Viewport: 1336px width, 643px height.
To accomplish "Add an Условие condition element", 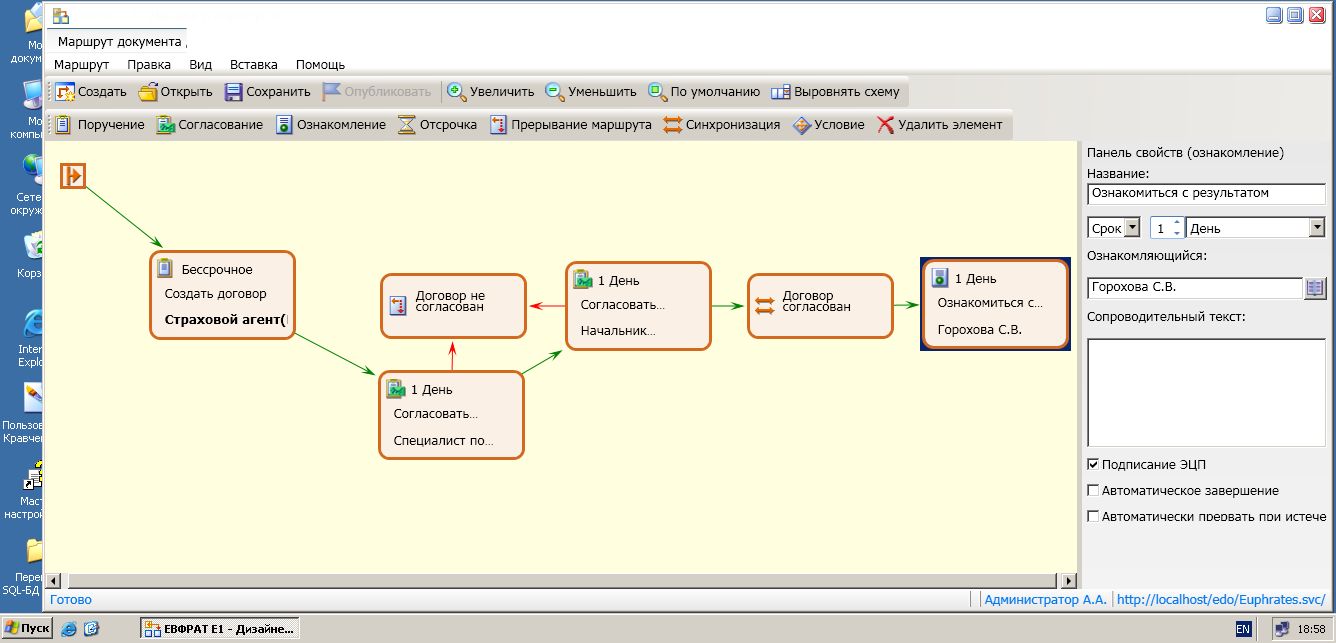I will point(828,125).
